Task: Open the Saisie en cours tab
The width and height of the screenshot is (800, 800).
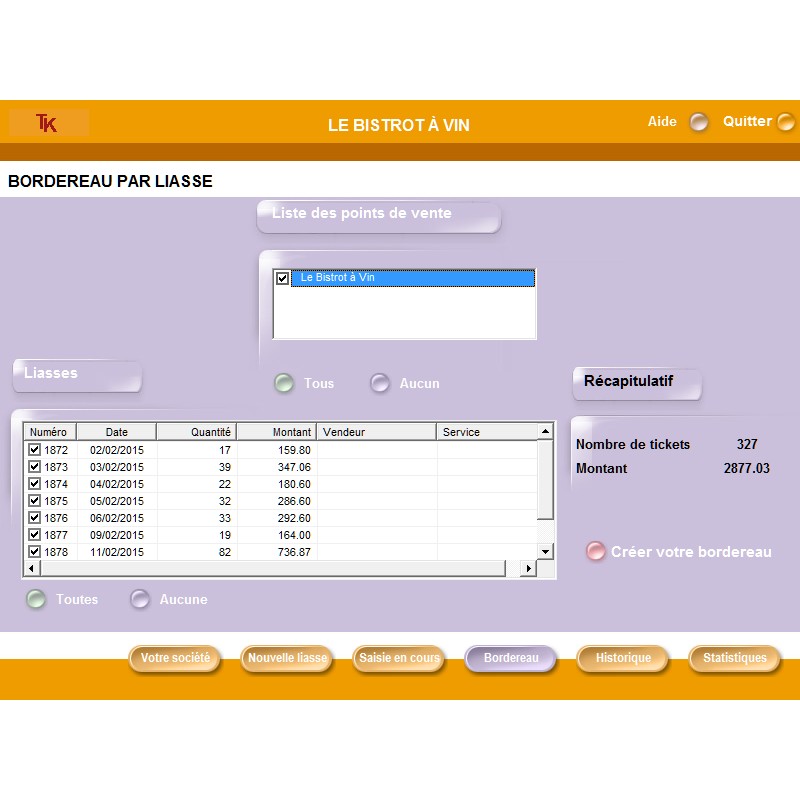Action: tap(399, 658)
